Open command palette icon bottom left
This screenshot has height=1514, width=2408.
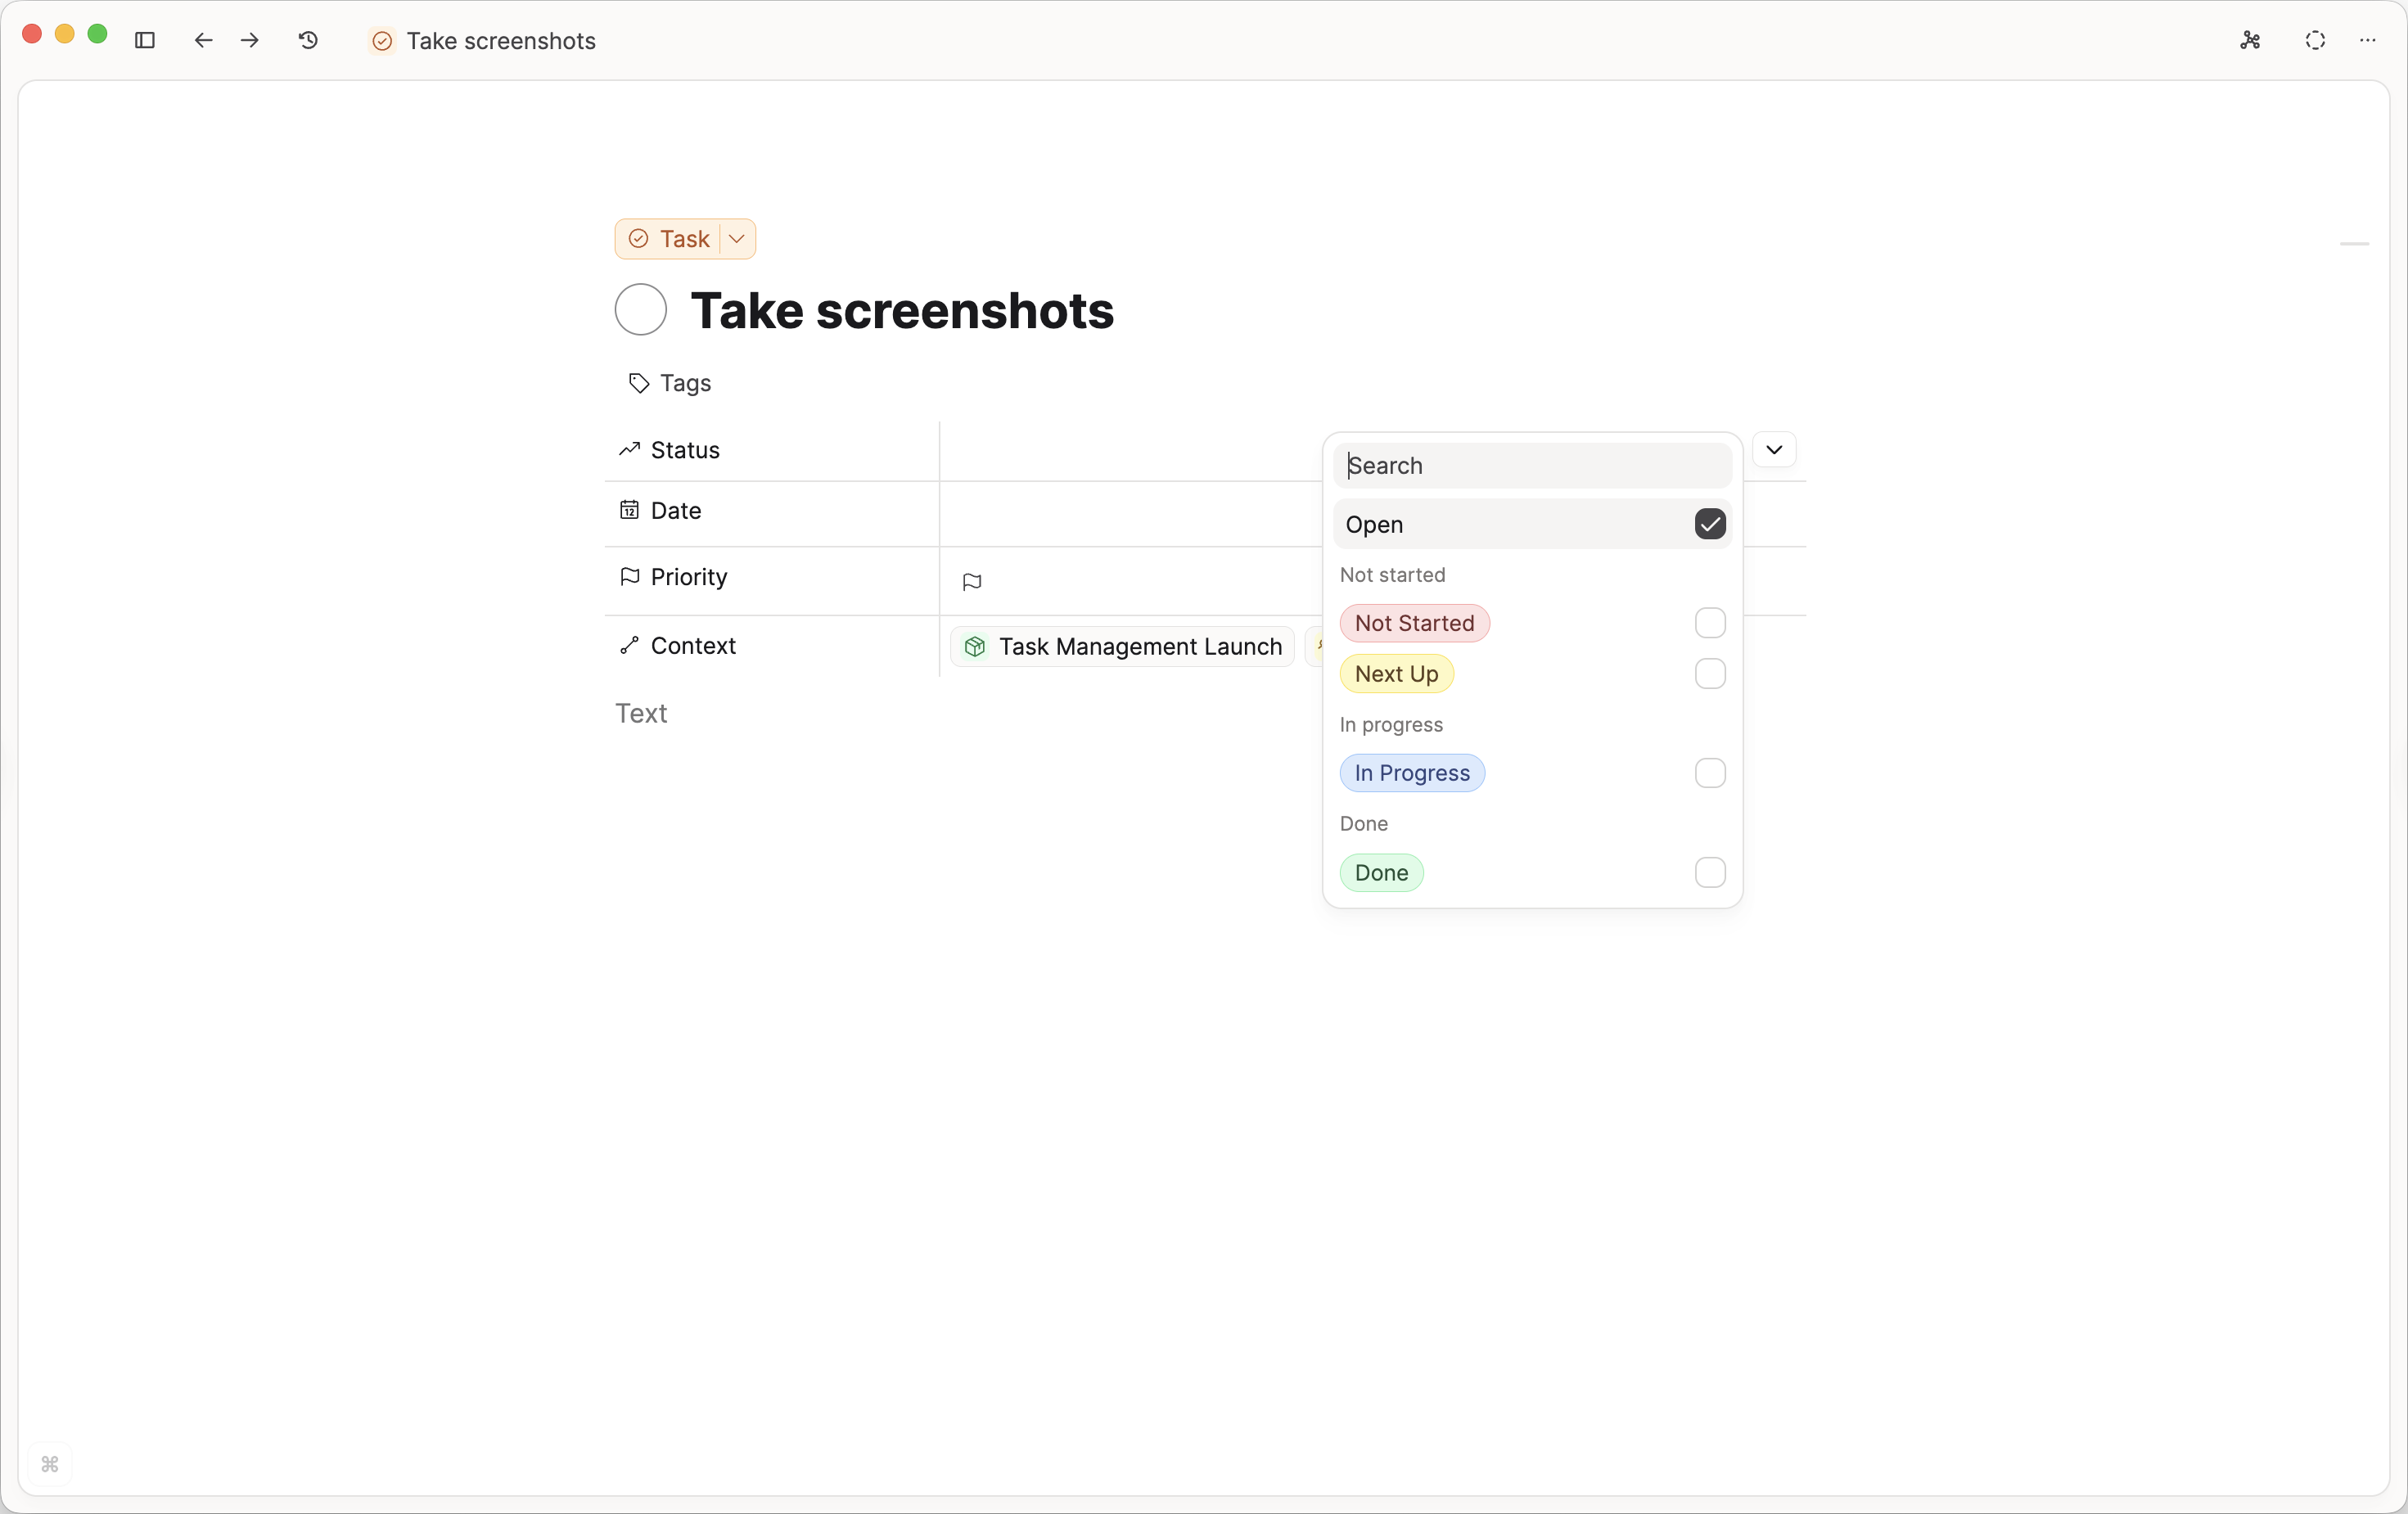tap(50, 1464)
